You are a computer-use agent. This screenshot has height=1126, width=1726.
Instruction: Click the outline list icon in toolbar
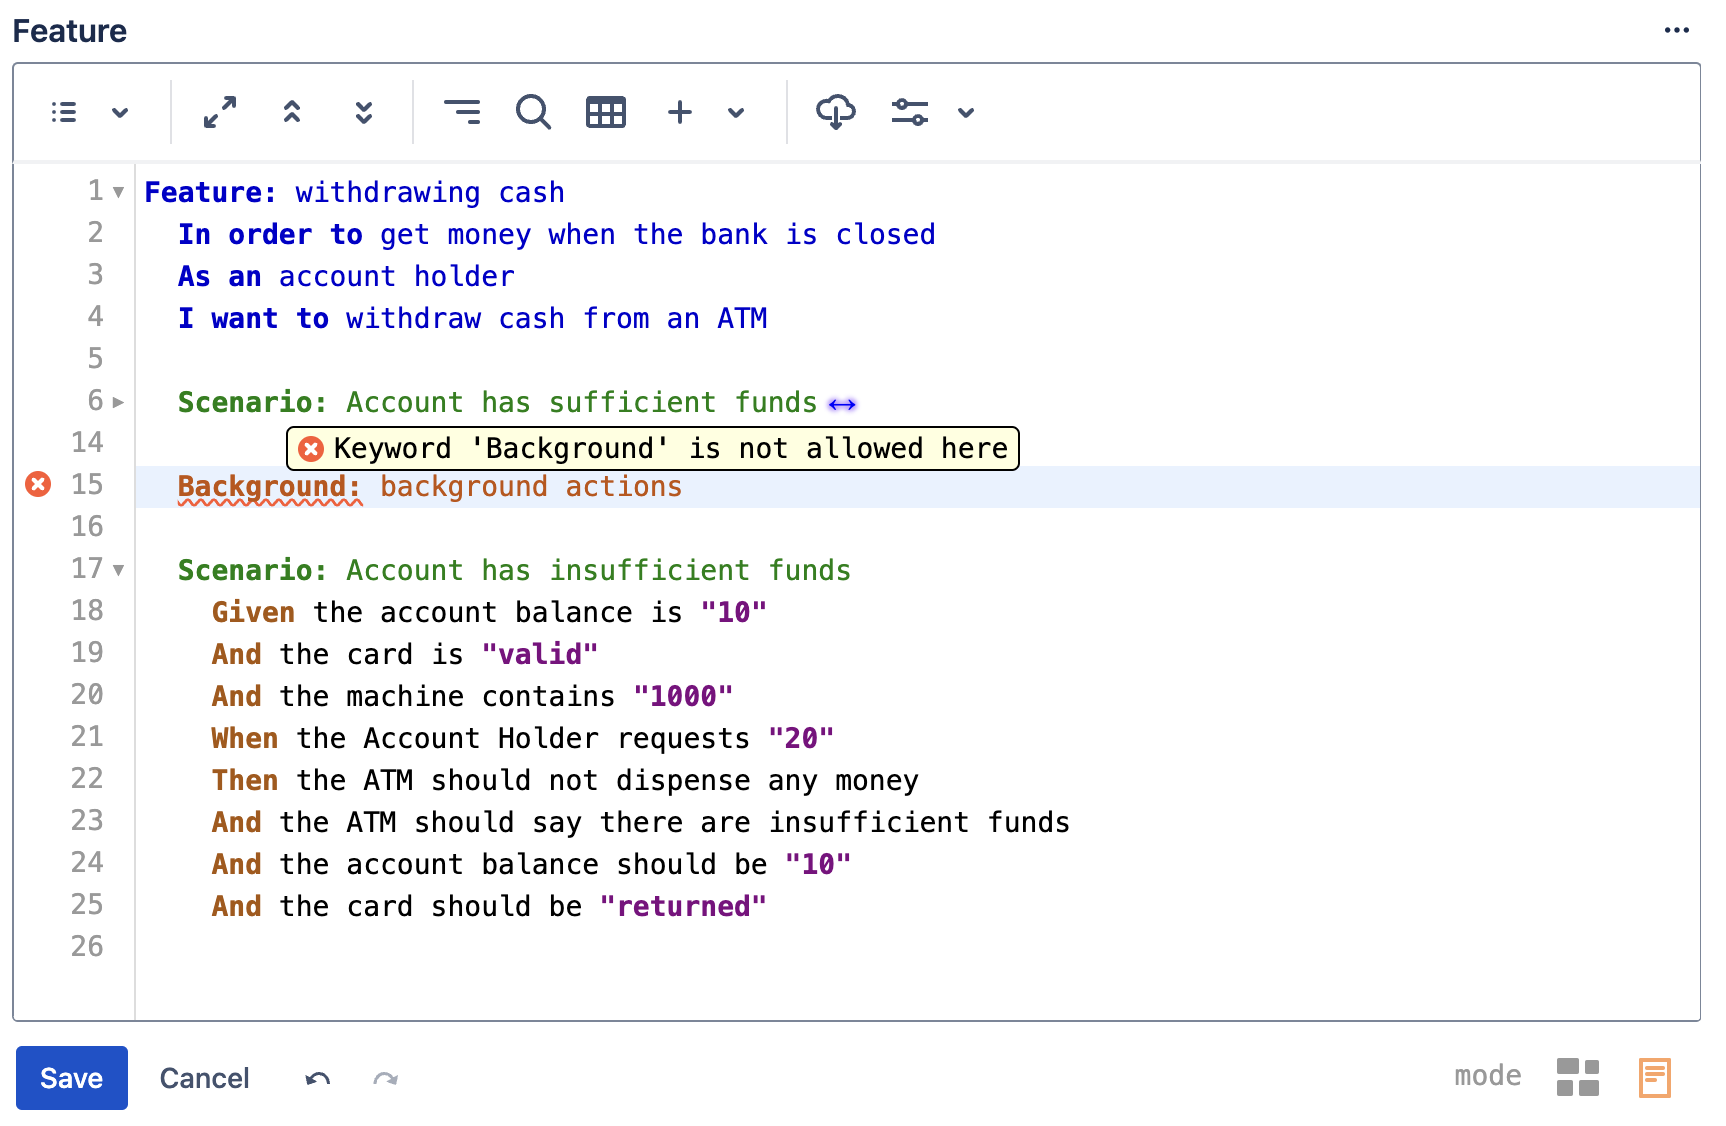click(64, 112)
